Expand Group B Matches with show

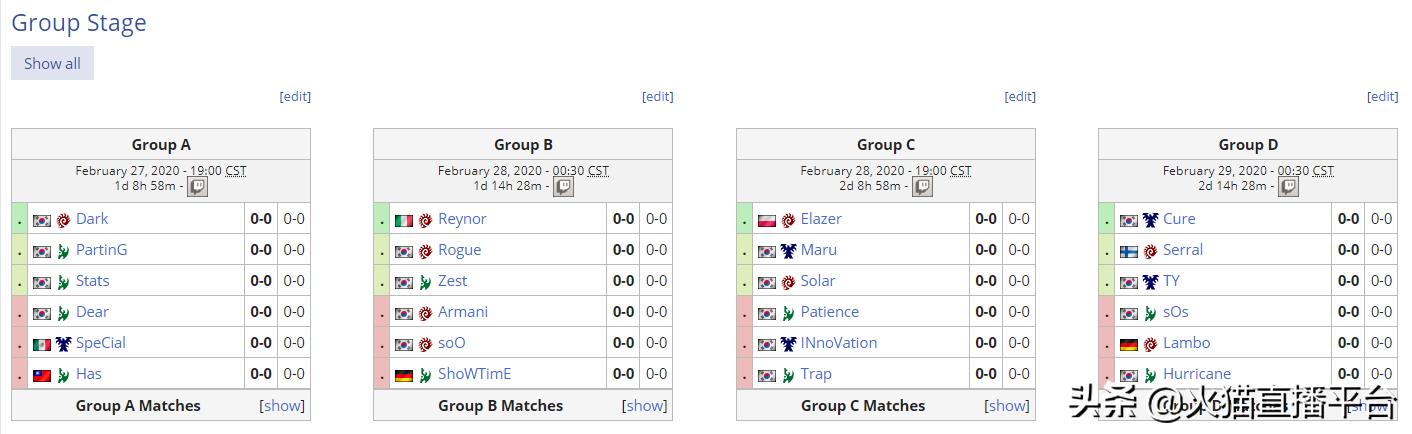coord(645,406)
